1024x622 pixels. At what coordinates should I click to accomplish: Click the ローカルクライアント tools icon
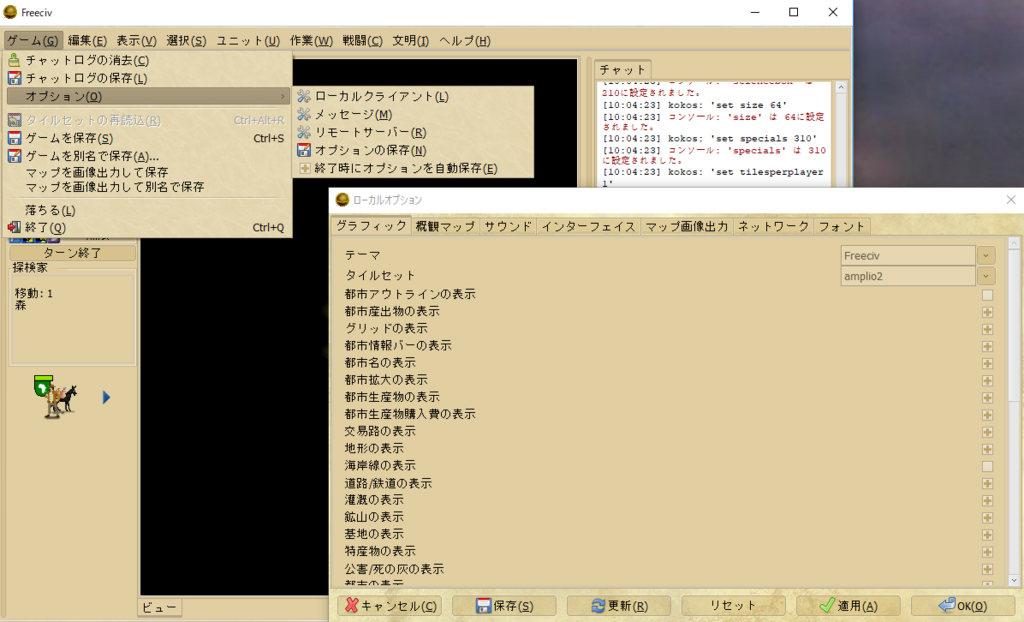coord(304,96)
